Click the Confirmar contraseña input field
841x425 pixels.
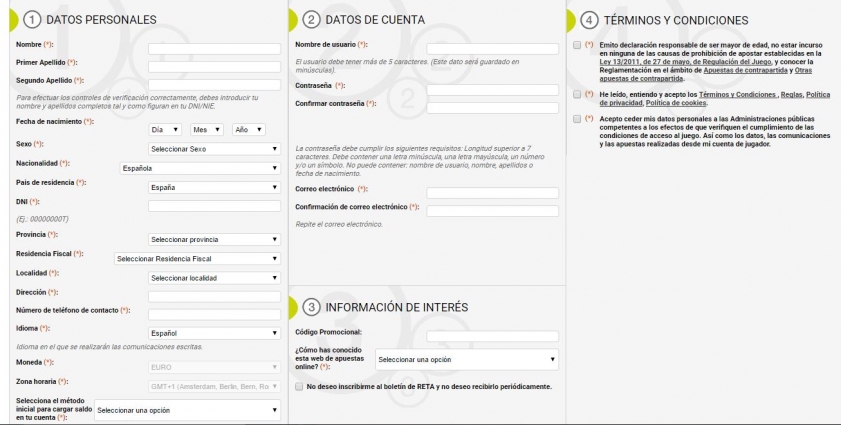click(492, 108)
